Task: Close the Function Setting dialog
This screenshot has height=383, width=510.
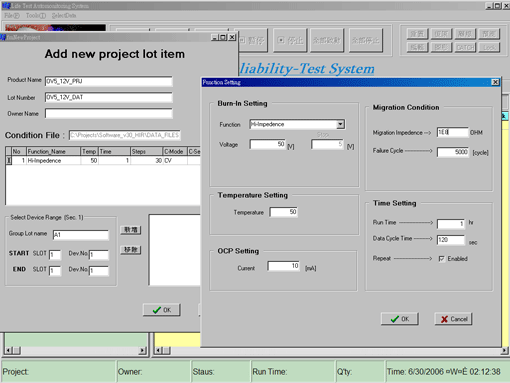Action: coord(495,82)
